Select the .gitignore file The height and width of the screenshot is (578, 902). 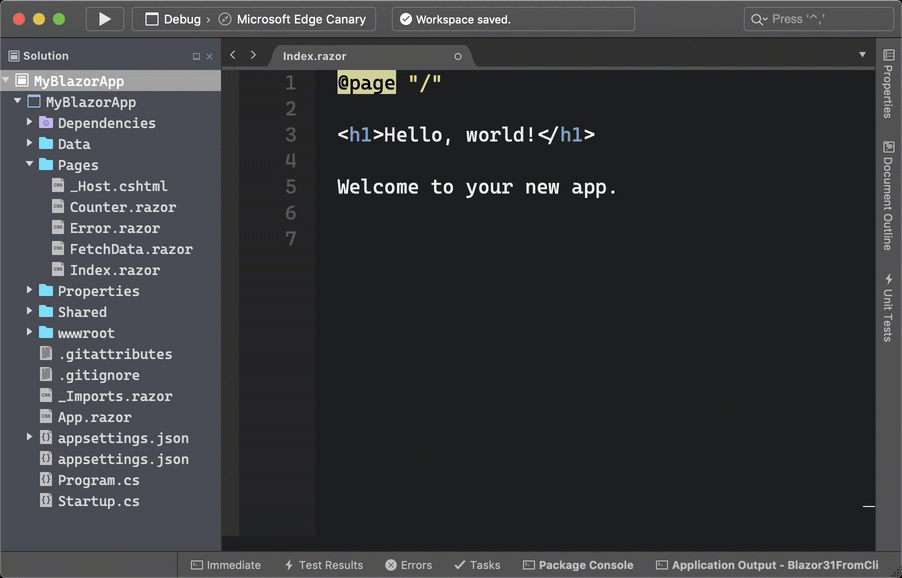click(x=99, y=376)
